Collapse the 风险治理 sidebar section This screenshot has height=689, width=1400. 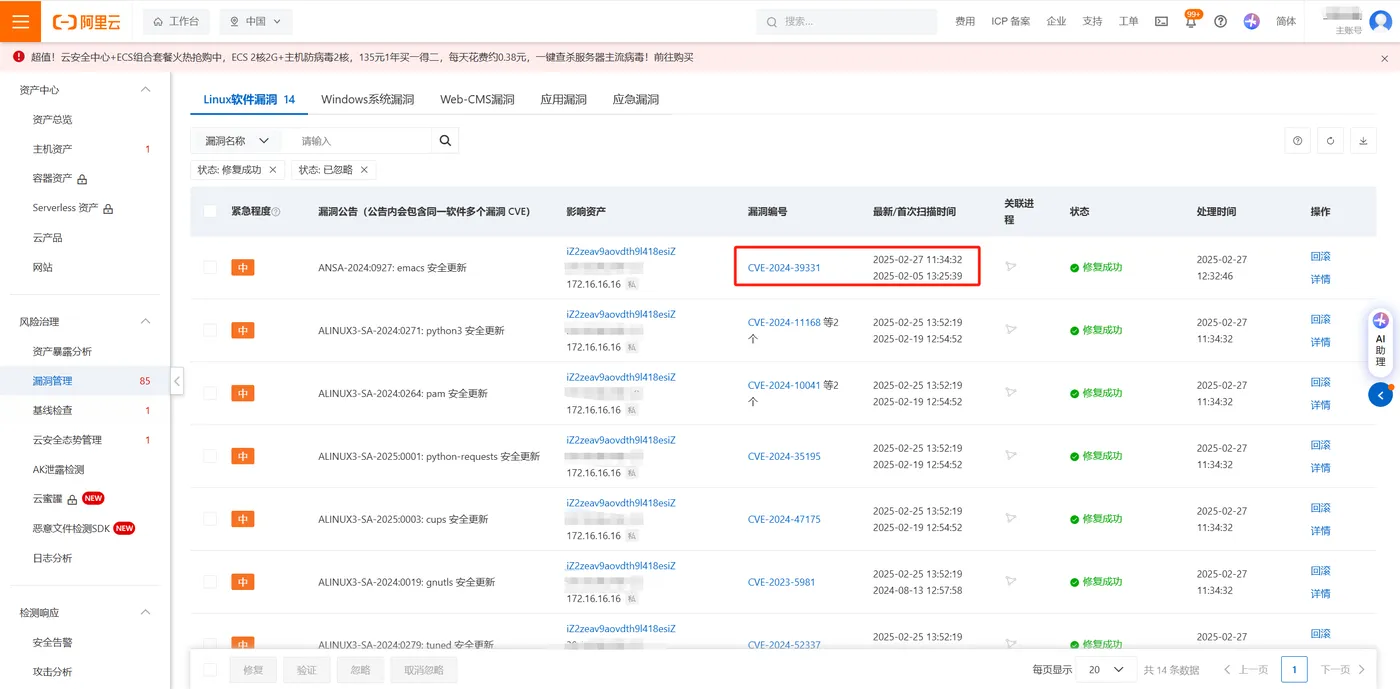coord(145,322)
